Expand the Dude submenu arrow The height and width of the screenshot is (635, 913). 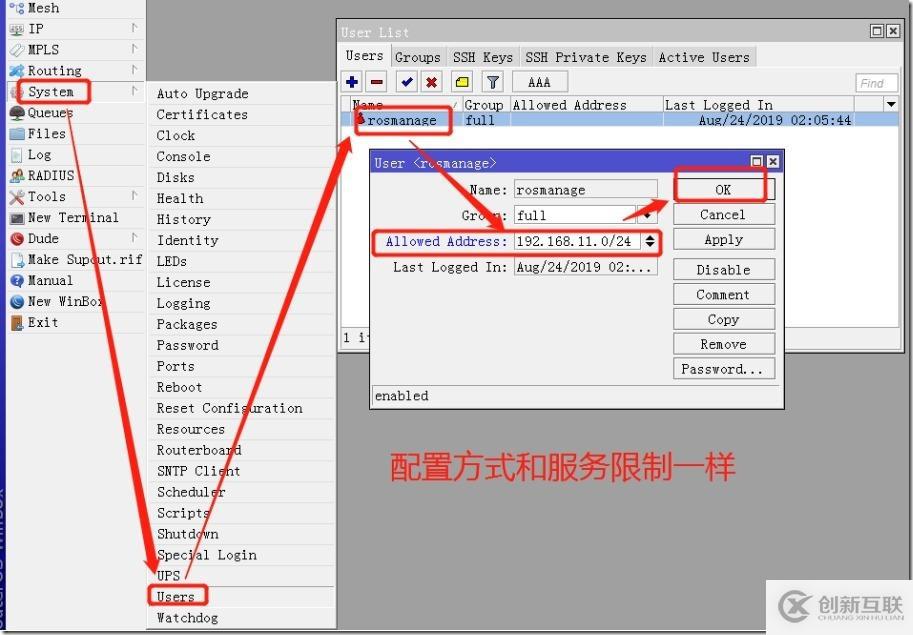coord(135,237)
